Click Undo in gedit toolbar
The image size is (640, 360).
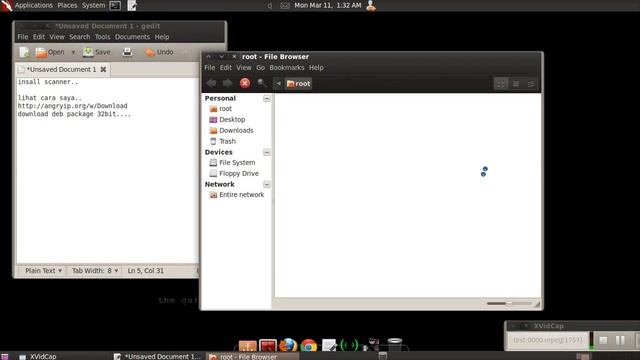(x=160, y=52)
